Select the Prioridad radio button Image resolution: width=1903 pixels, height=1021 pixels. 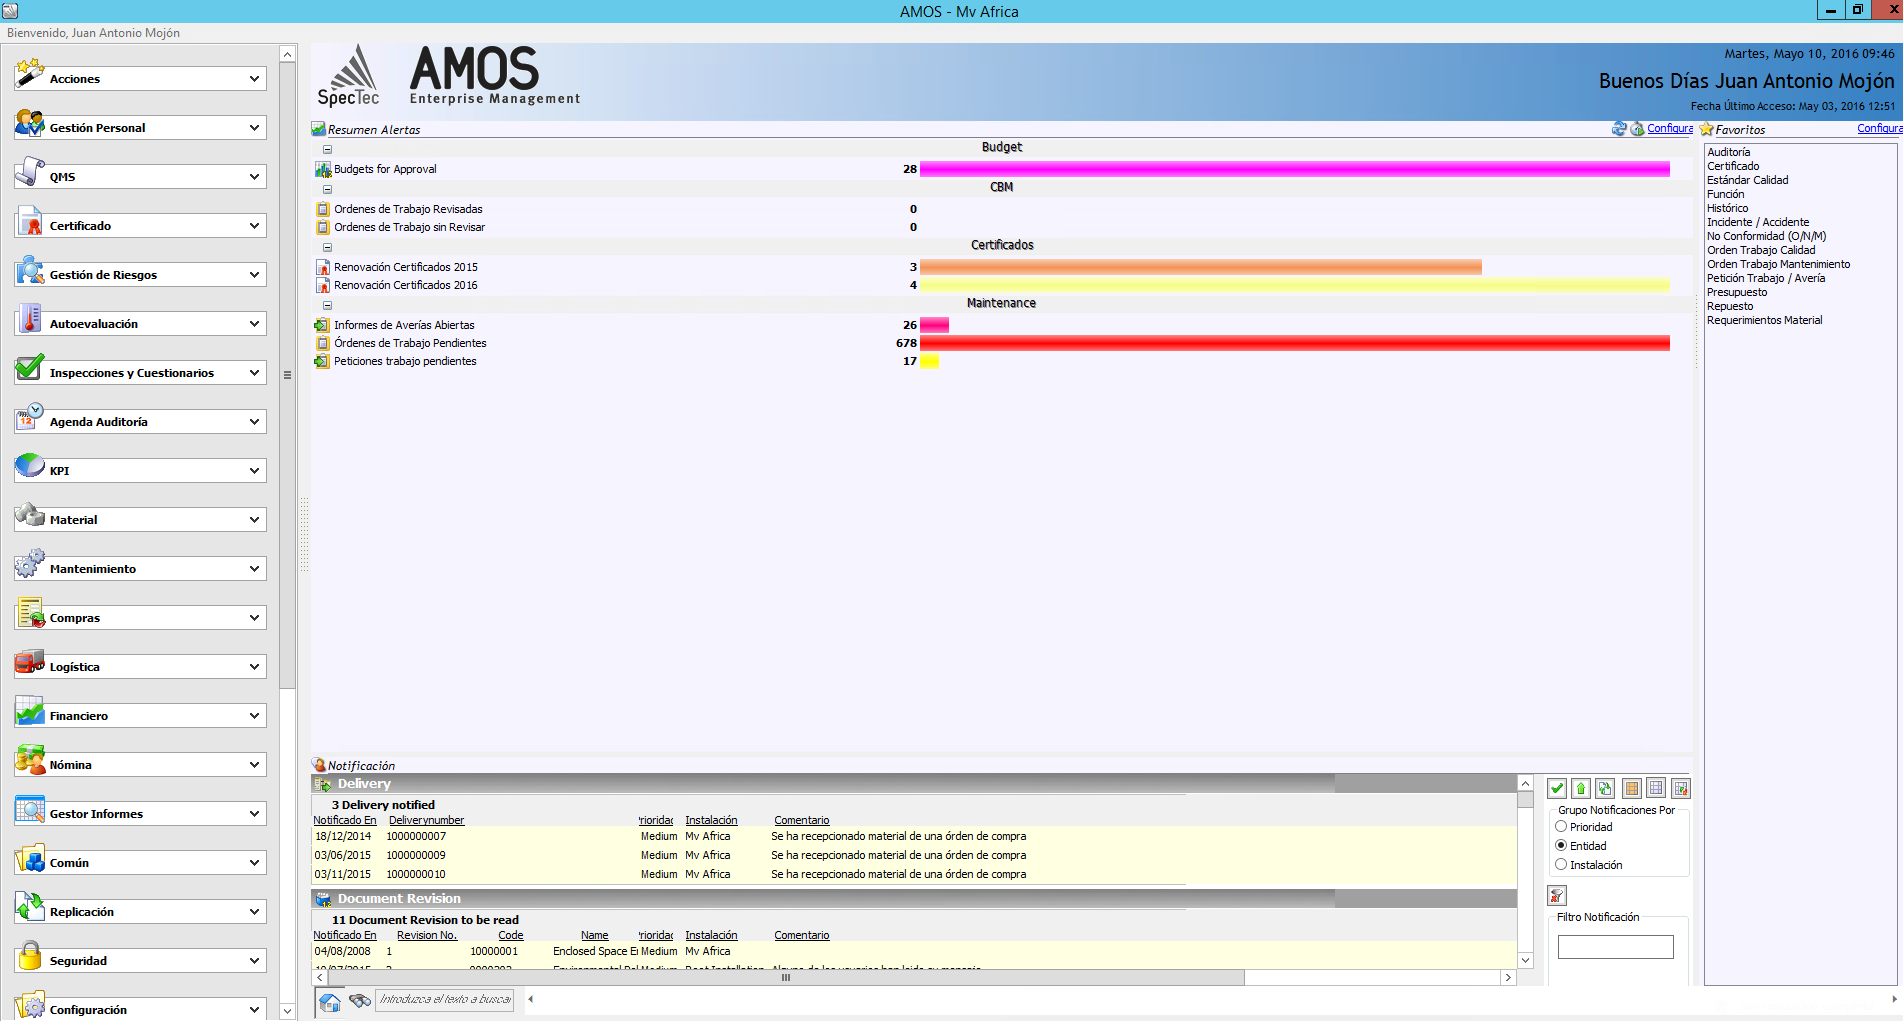click(1561, 826)
